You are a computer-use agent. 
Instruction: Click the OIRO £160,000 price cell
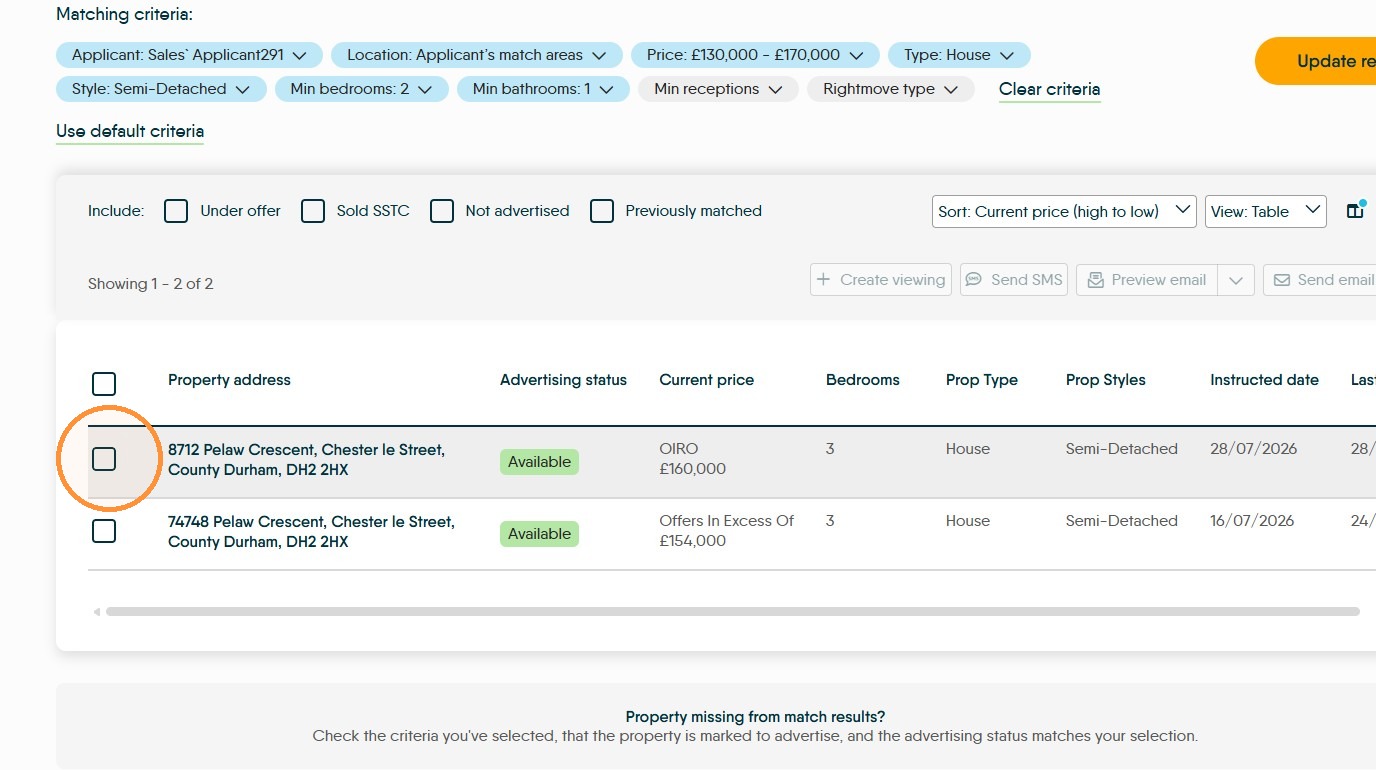click(x=693, y=459)
